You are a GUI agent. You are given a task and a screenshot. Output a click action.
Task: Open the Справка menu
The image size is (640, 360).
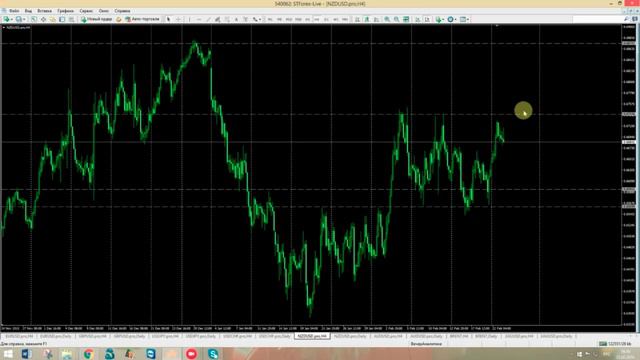[122, 11]
